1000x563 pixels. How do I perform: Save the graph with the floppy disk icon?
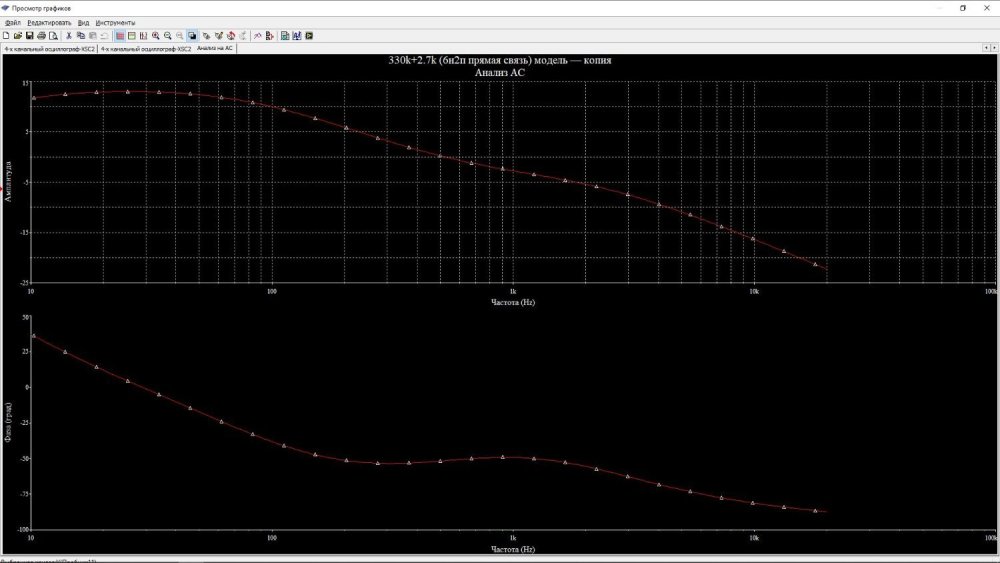[29, 35]
